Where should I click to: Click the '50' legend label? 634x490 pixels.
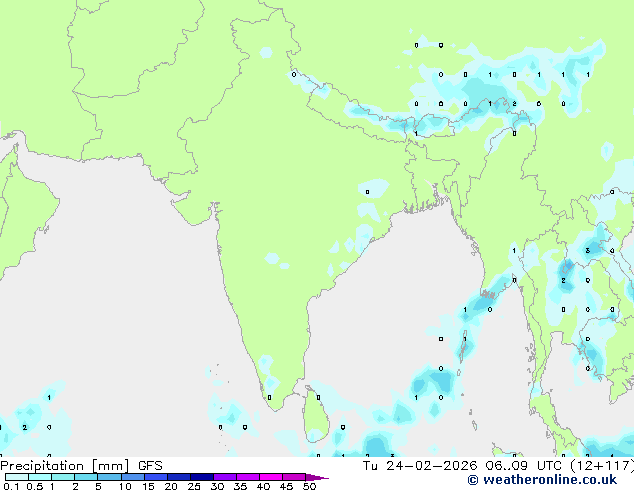[x=309, y=486]
